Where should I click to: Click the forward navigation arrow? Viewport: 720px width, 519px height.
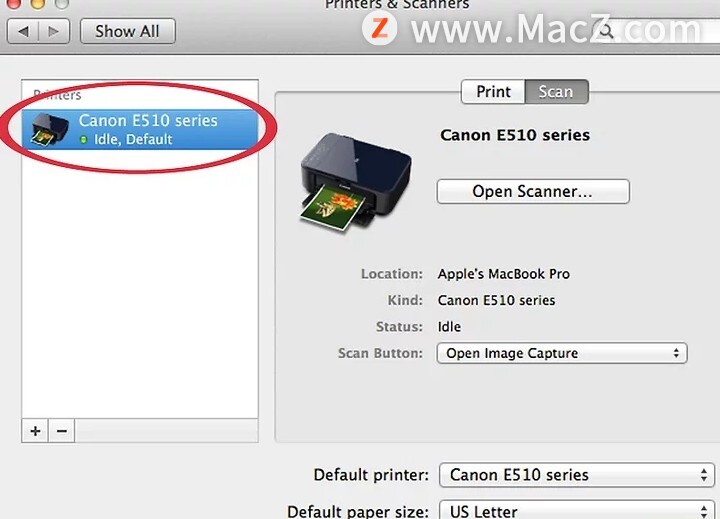point(54,31)
